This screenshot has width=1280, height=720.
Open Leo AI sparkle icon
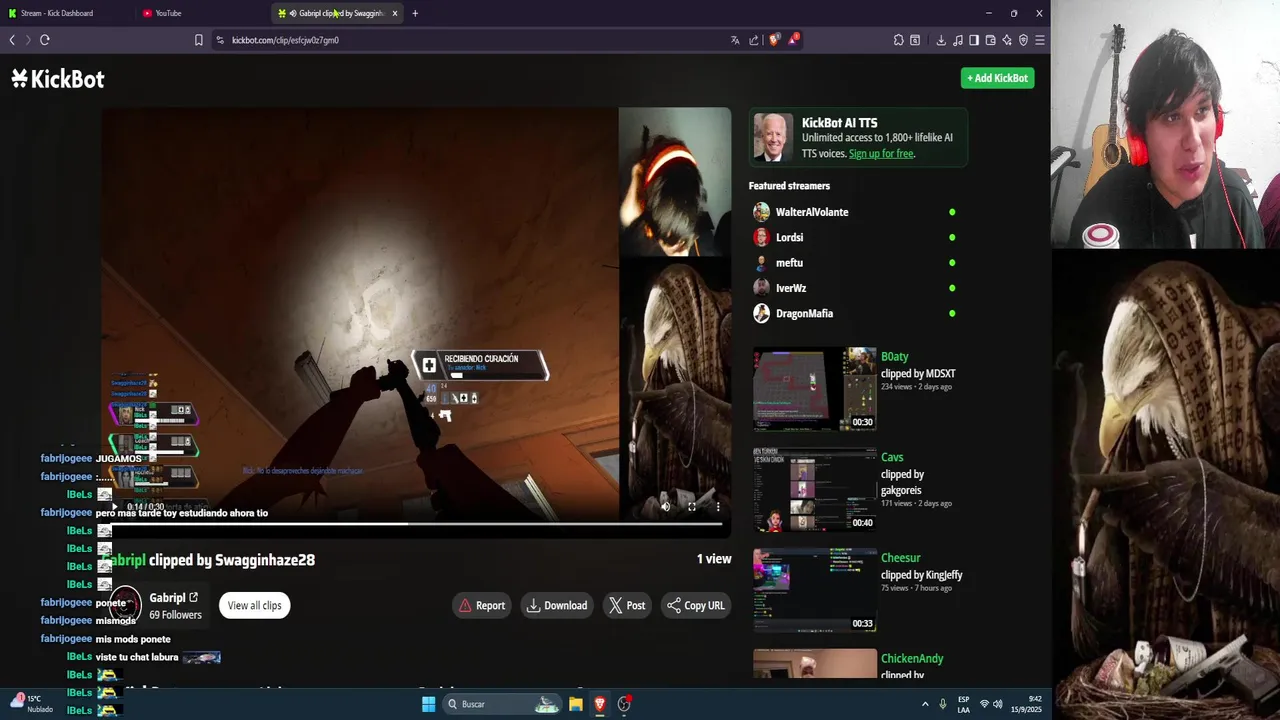[x=1007, y=40]
